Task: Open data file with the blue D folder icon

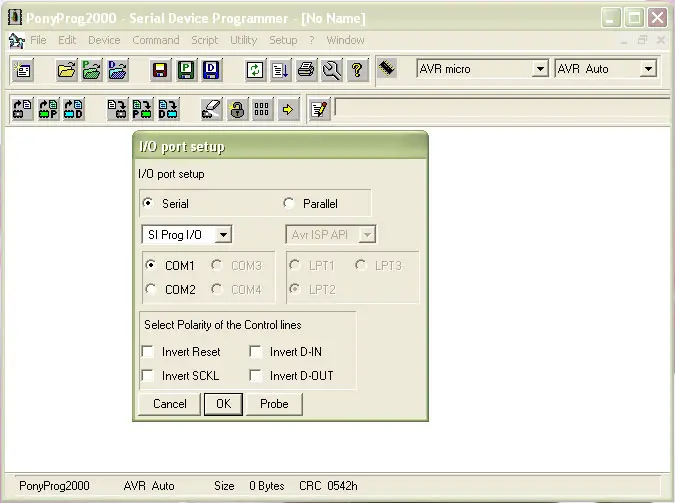Action: 118,70
